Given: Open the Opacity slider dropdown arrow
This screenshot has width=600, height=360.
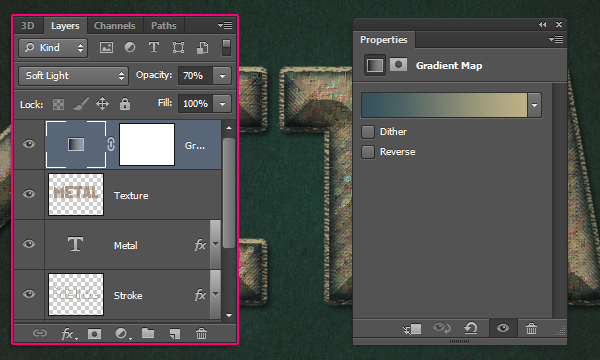Looking at the screenshot, I should click(x=222, y=76).
